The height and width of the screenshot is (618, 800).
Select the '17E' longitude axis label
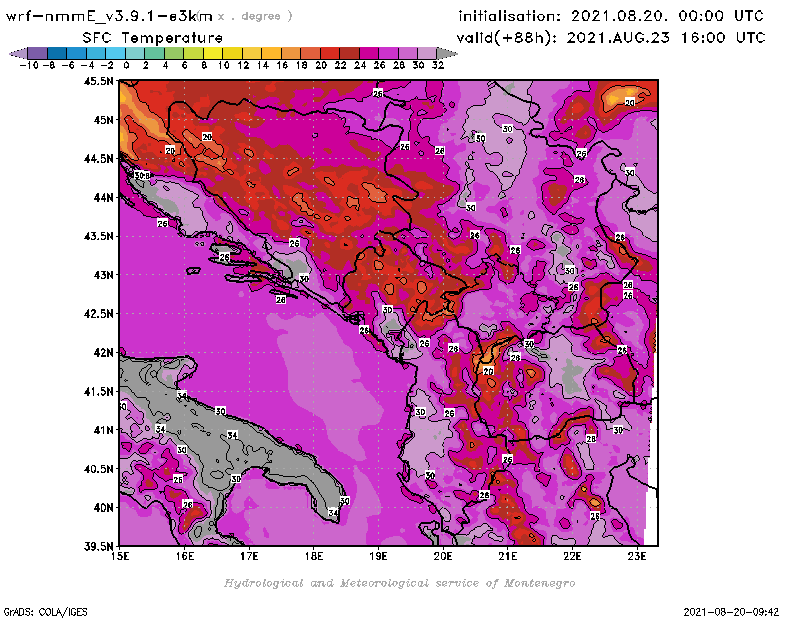(x=249, y=556)
